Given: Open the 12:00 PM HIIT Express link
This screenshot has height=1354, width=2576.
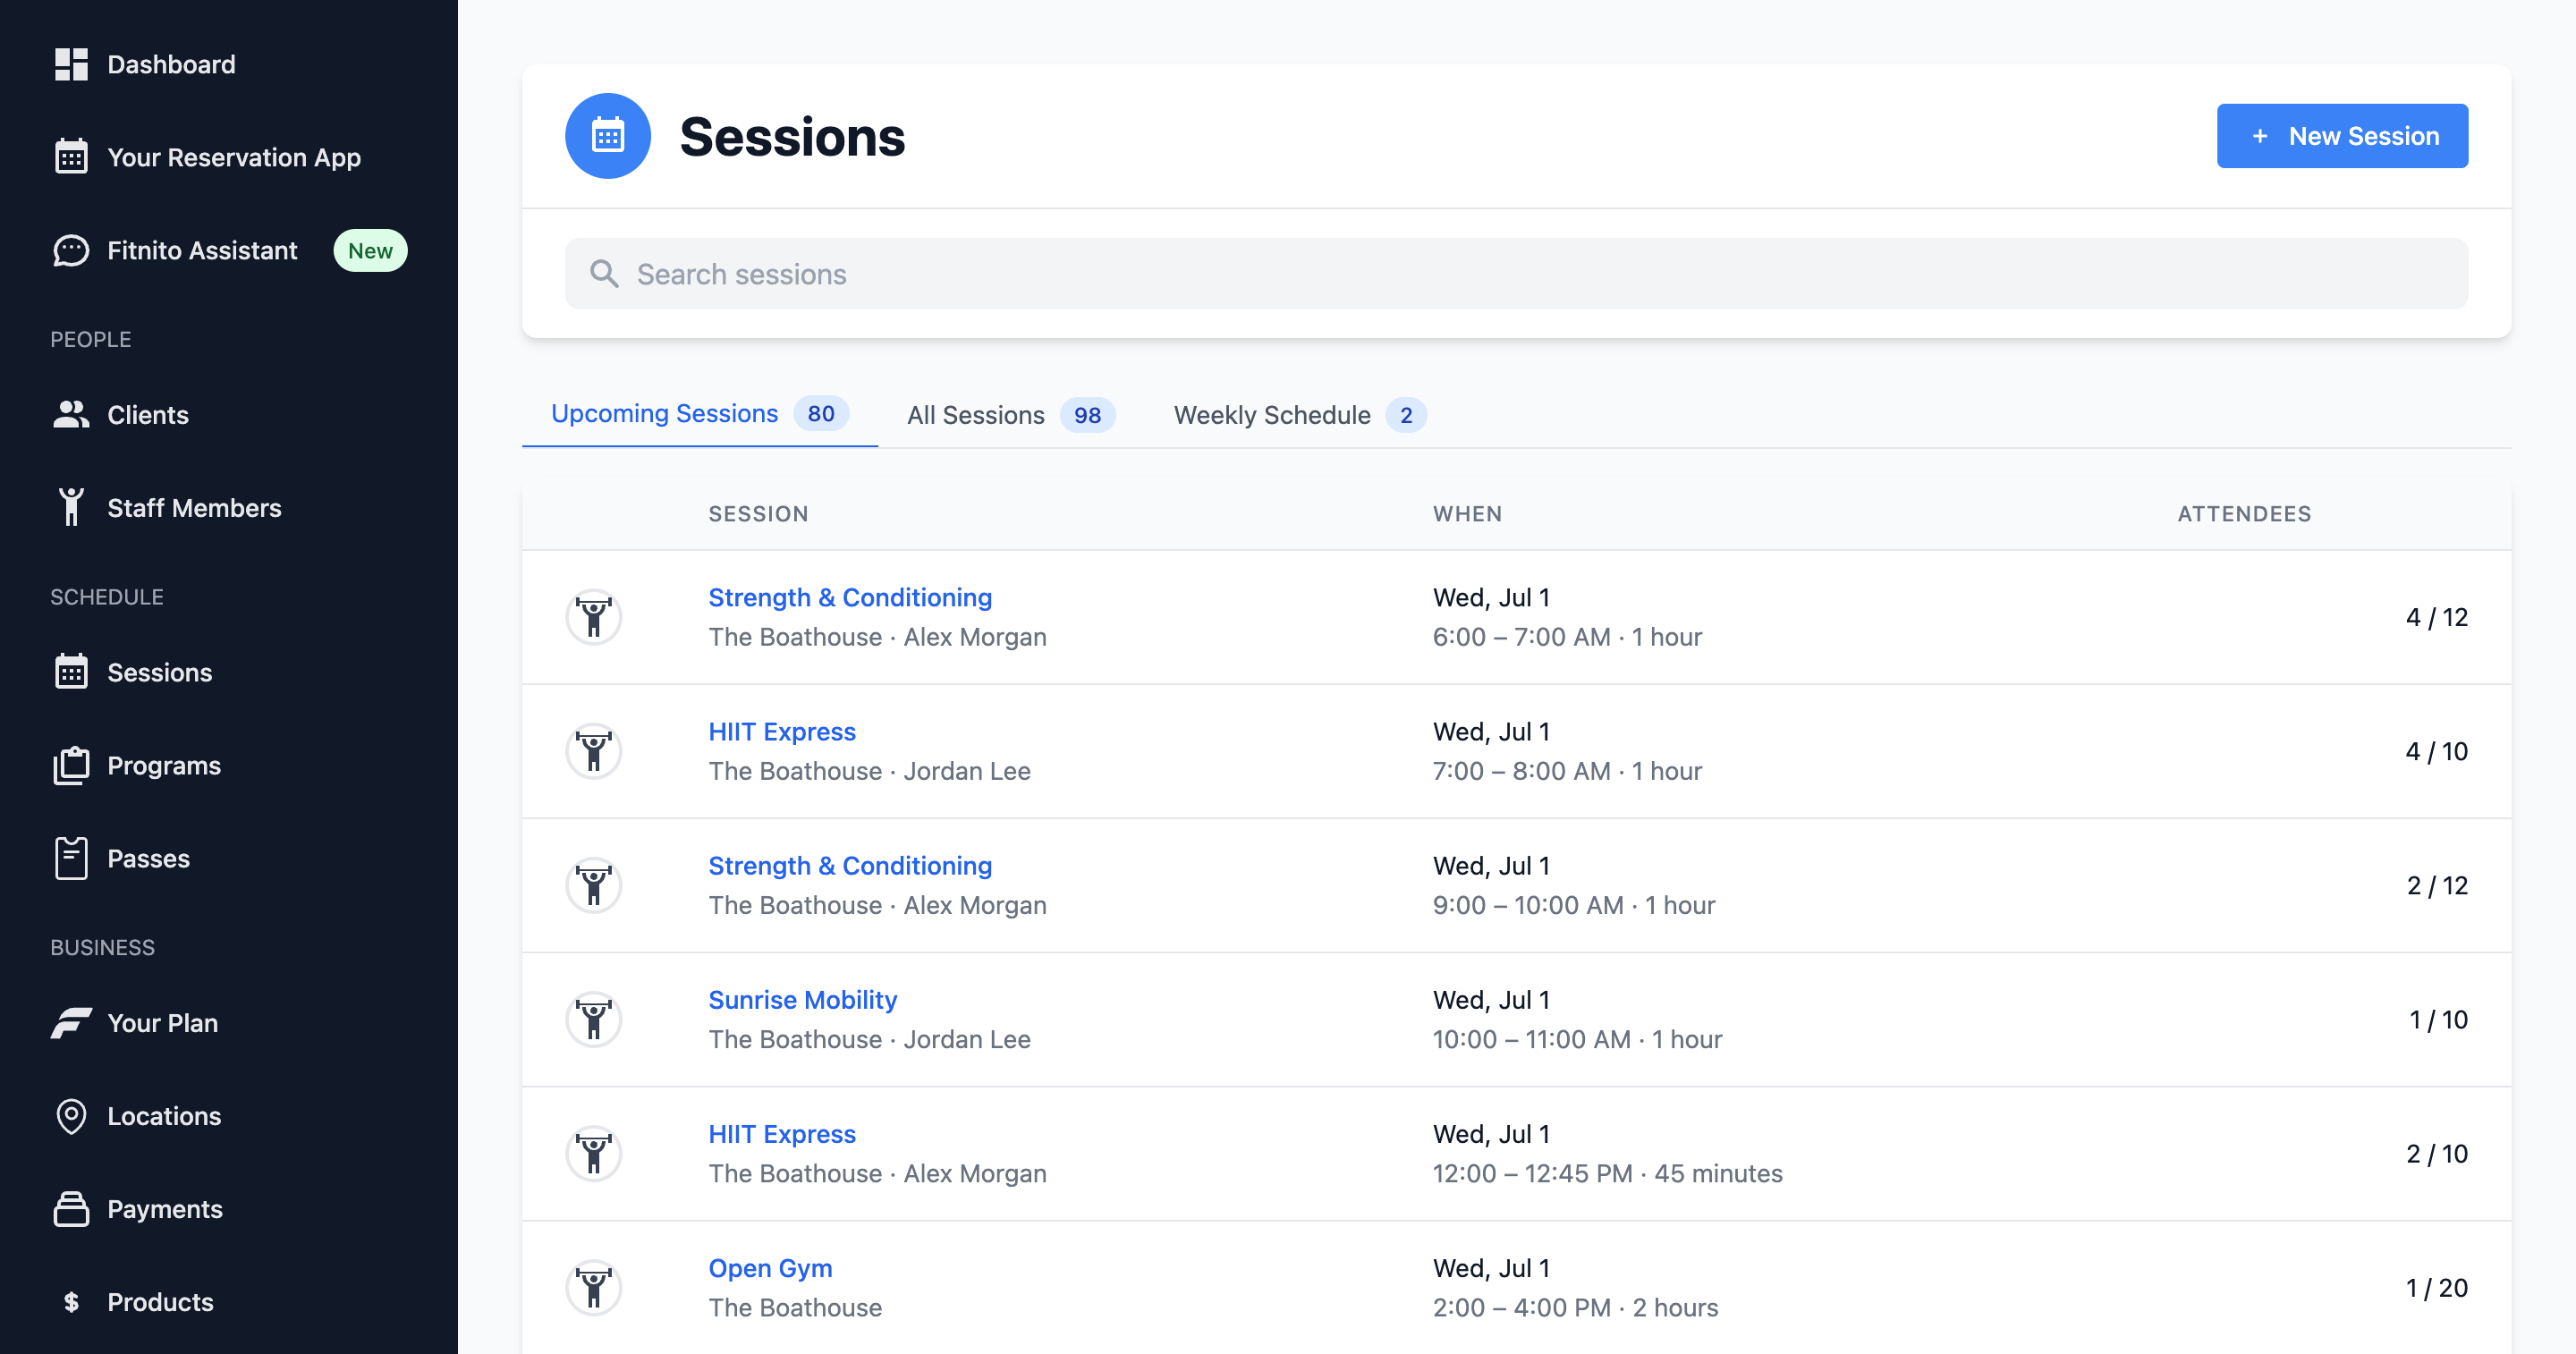Looking at the screenshot, I should coord(782,1133).
